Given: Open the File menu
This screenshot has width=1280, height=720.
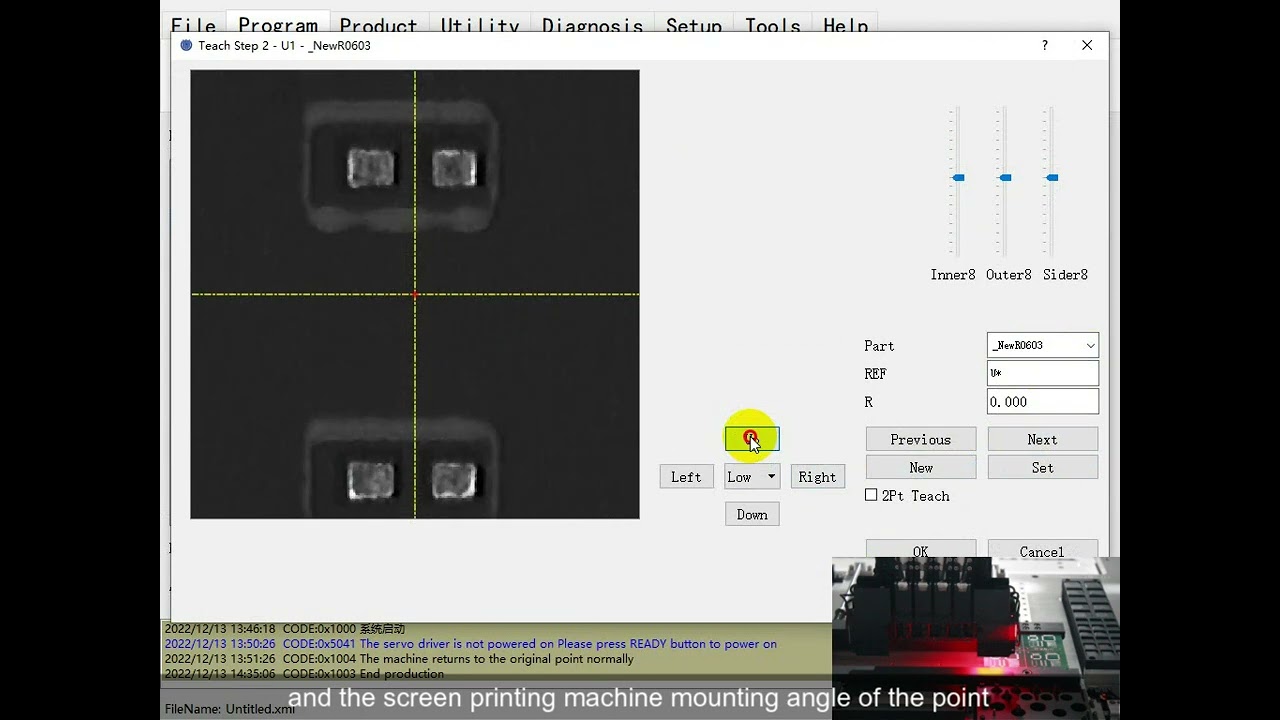Looking at the screenshot, I should point(193,24).
